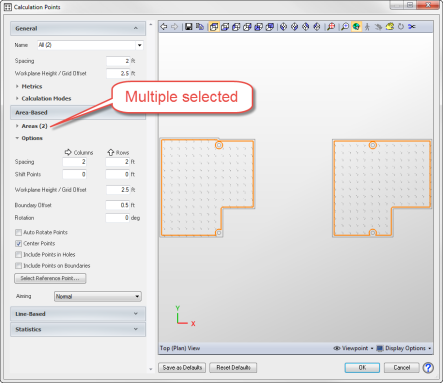
Task: Click the Select Reference Point button
Action: click(x=50, y=278)
